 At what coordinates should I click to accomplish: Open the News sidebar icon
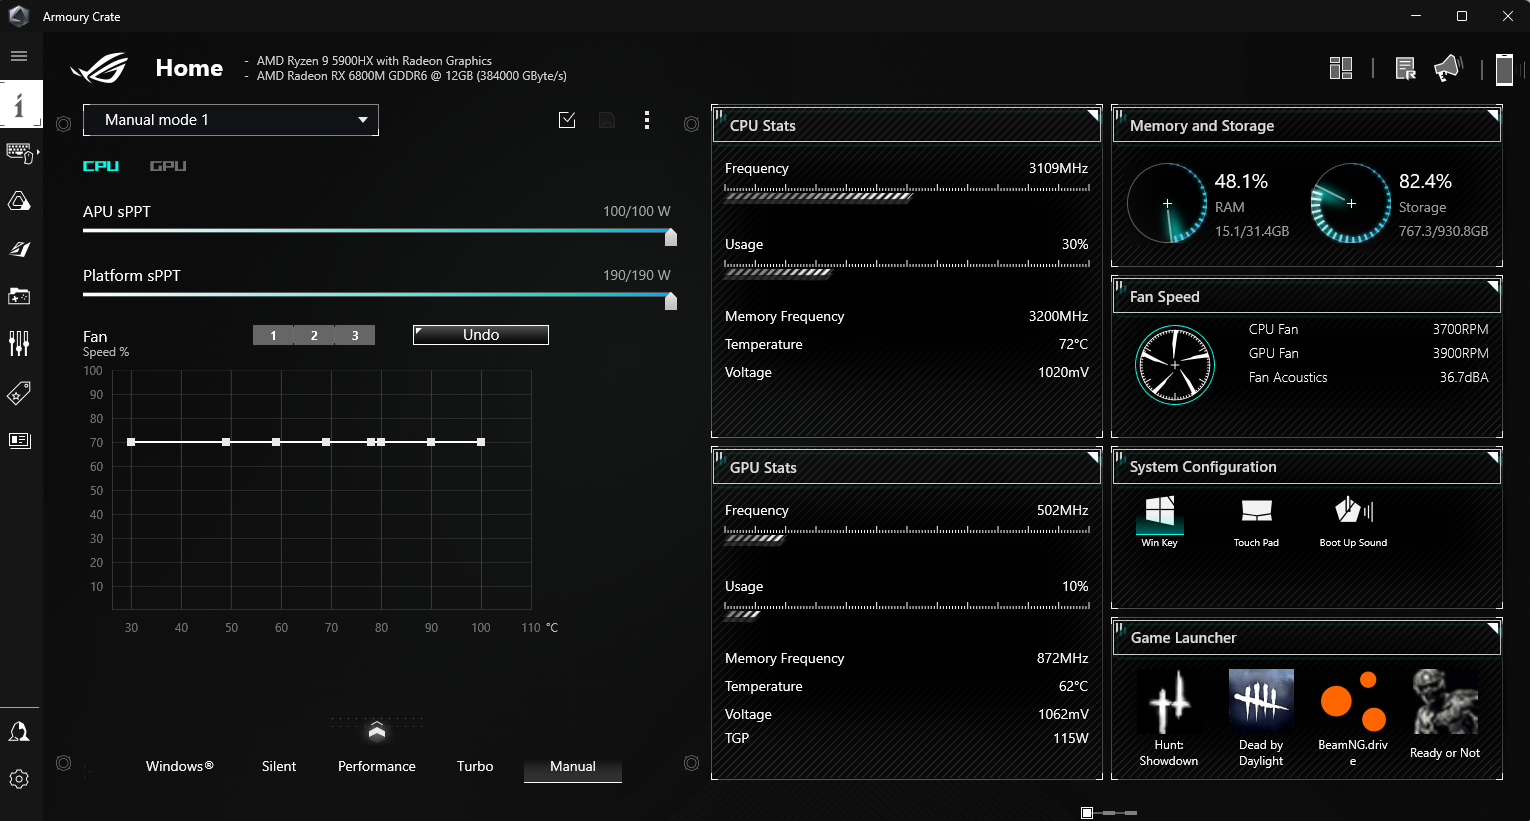click(19, 440)
